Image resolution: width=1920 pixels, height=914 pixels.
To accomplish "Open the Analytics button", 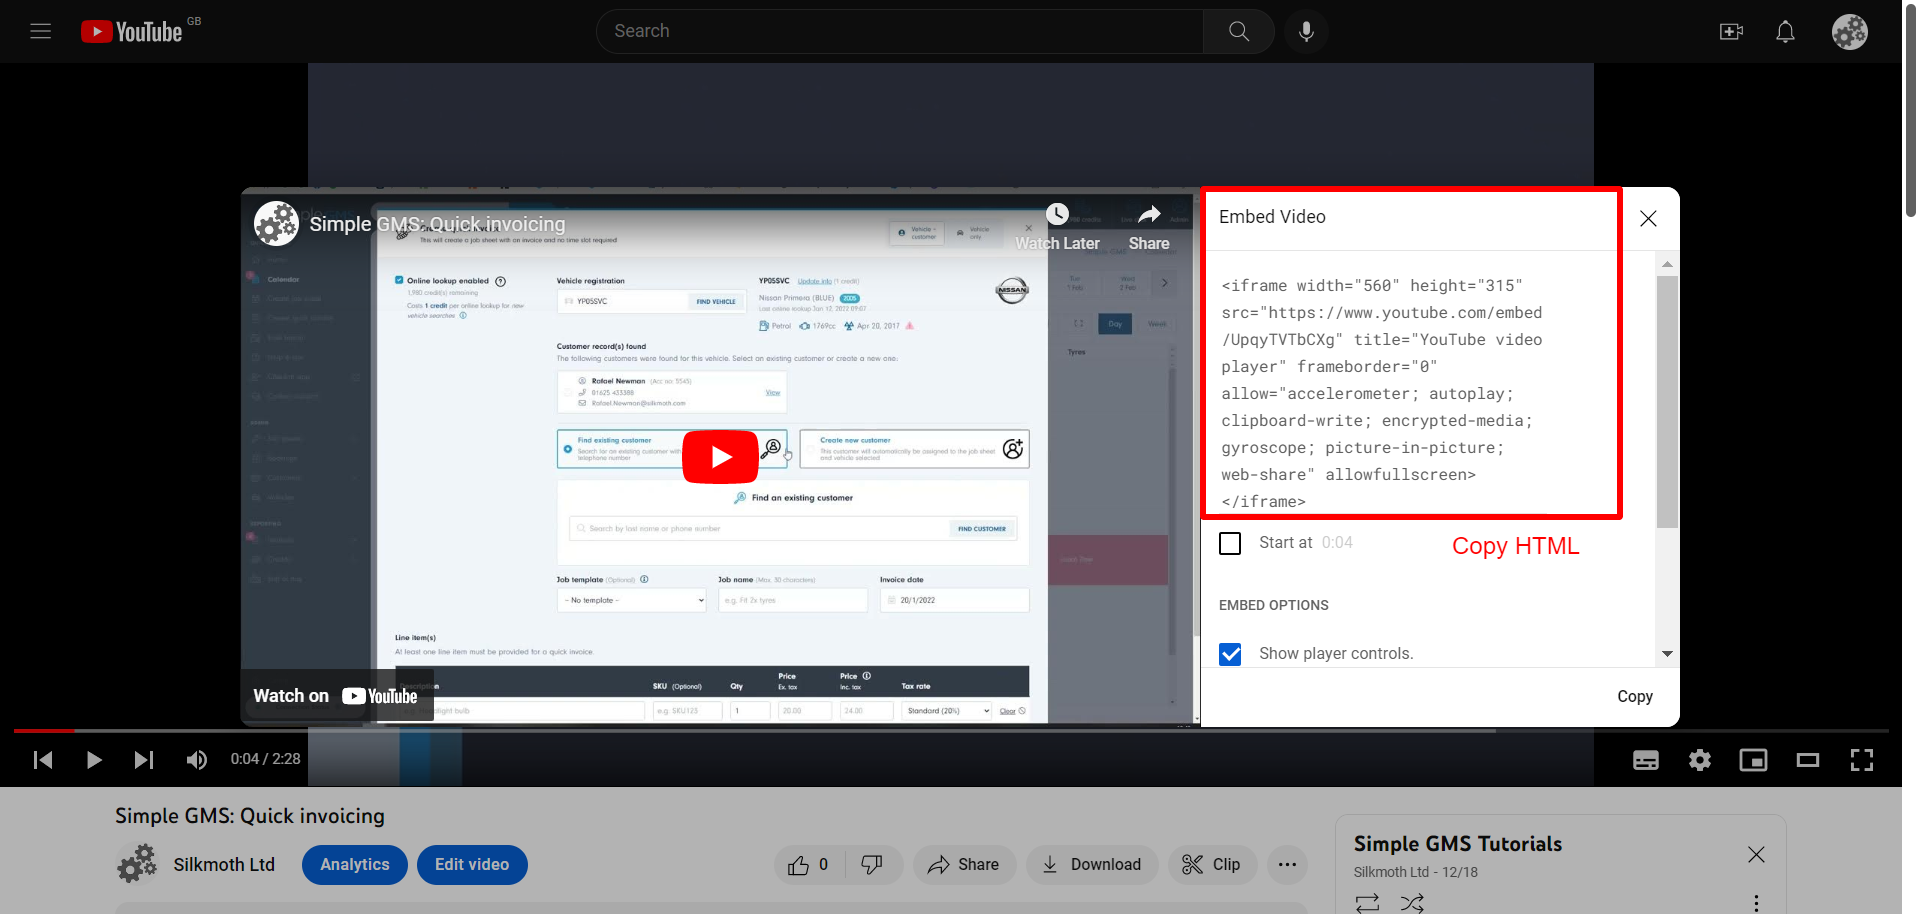I will (355, 865).
